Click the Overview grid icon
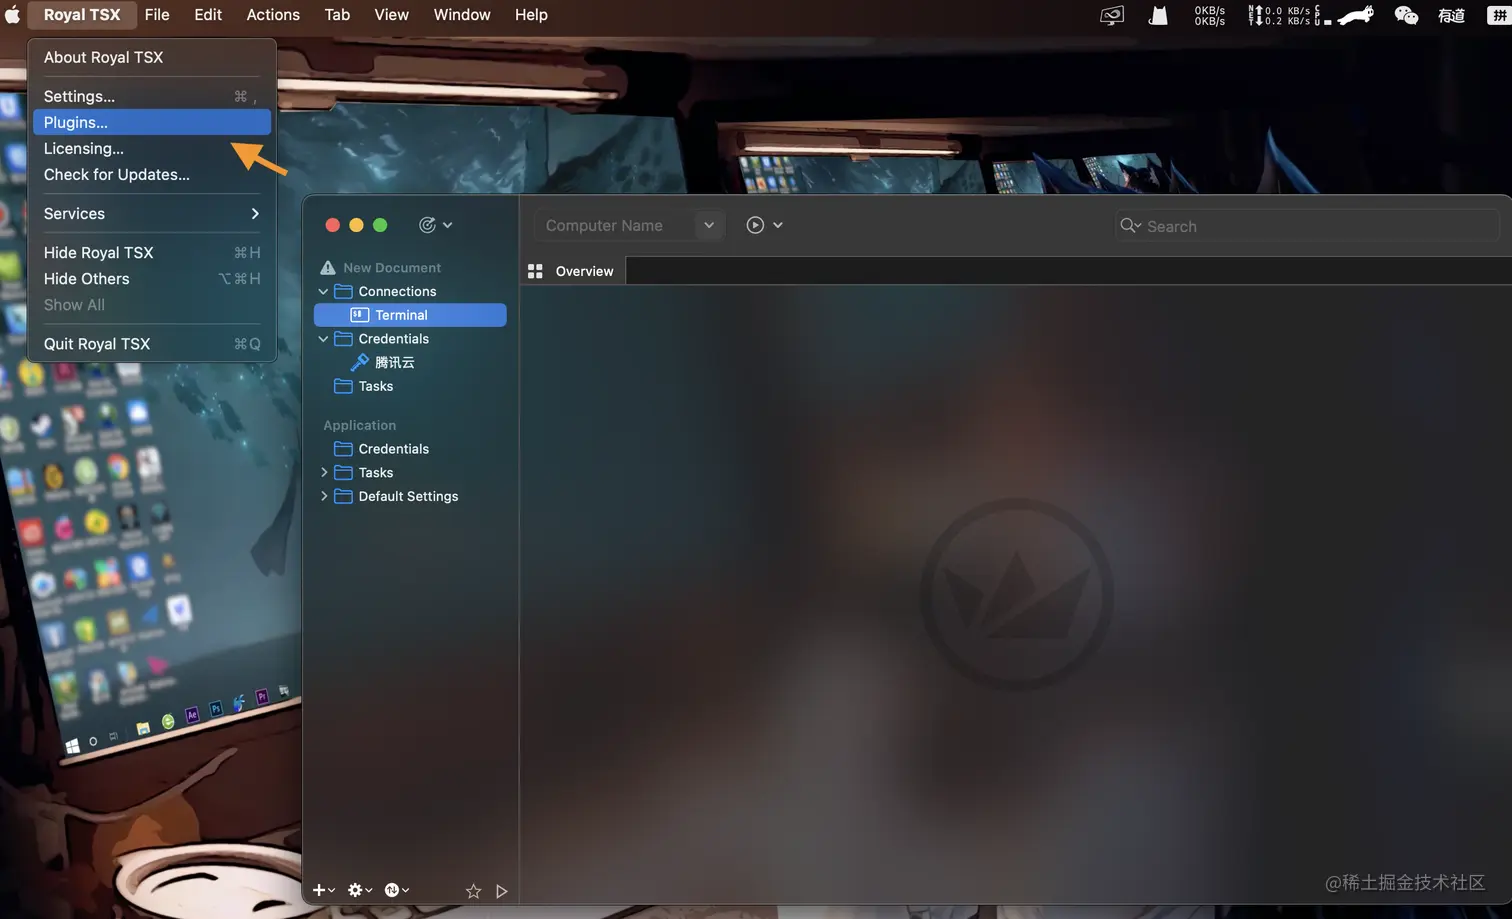Screen dimensions: 1512x919 click(x=535, y=271)
